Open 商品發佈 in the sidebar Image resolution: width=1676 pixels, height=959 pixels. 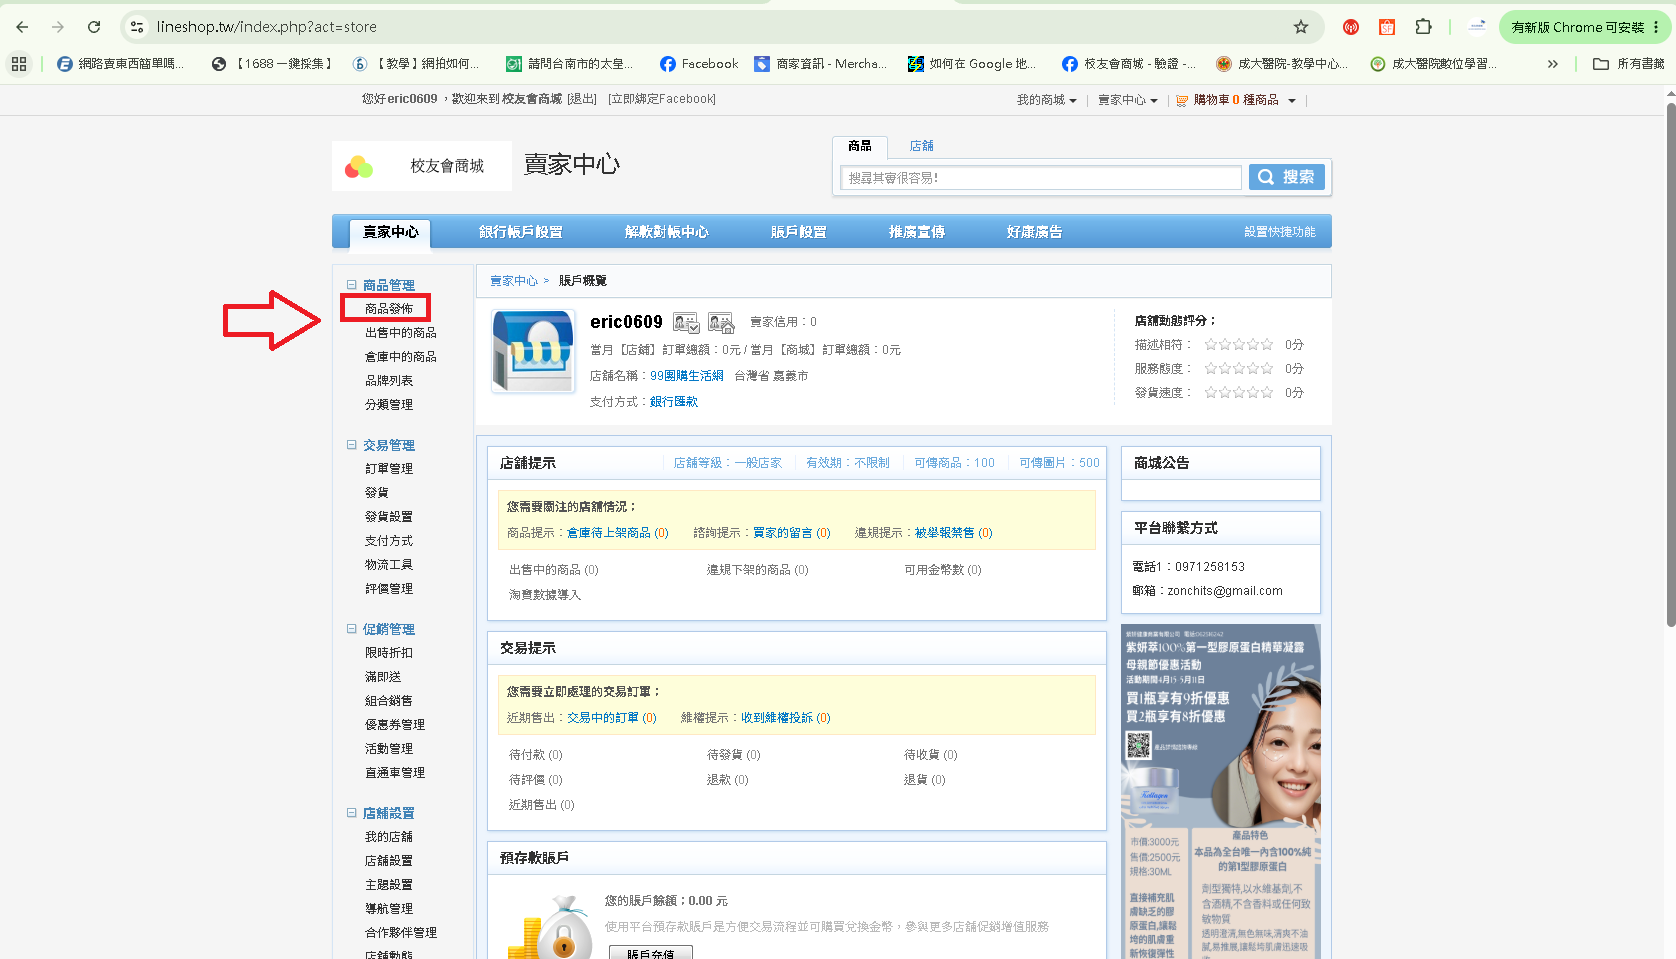point(389,309)
